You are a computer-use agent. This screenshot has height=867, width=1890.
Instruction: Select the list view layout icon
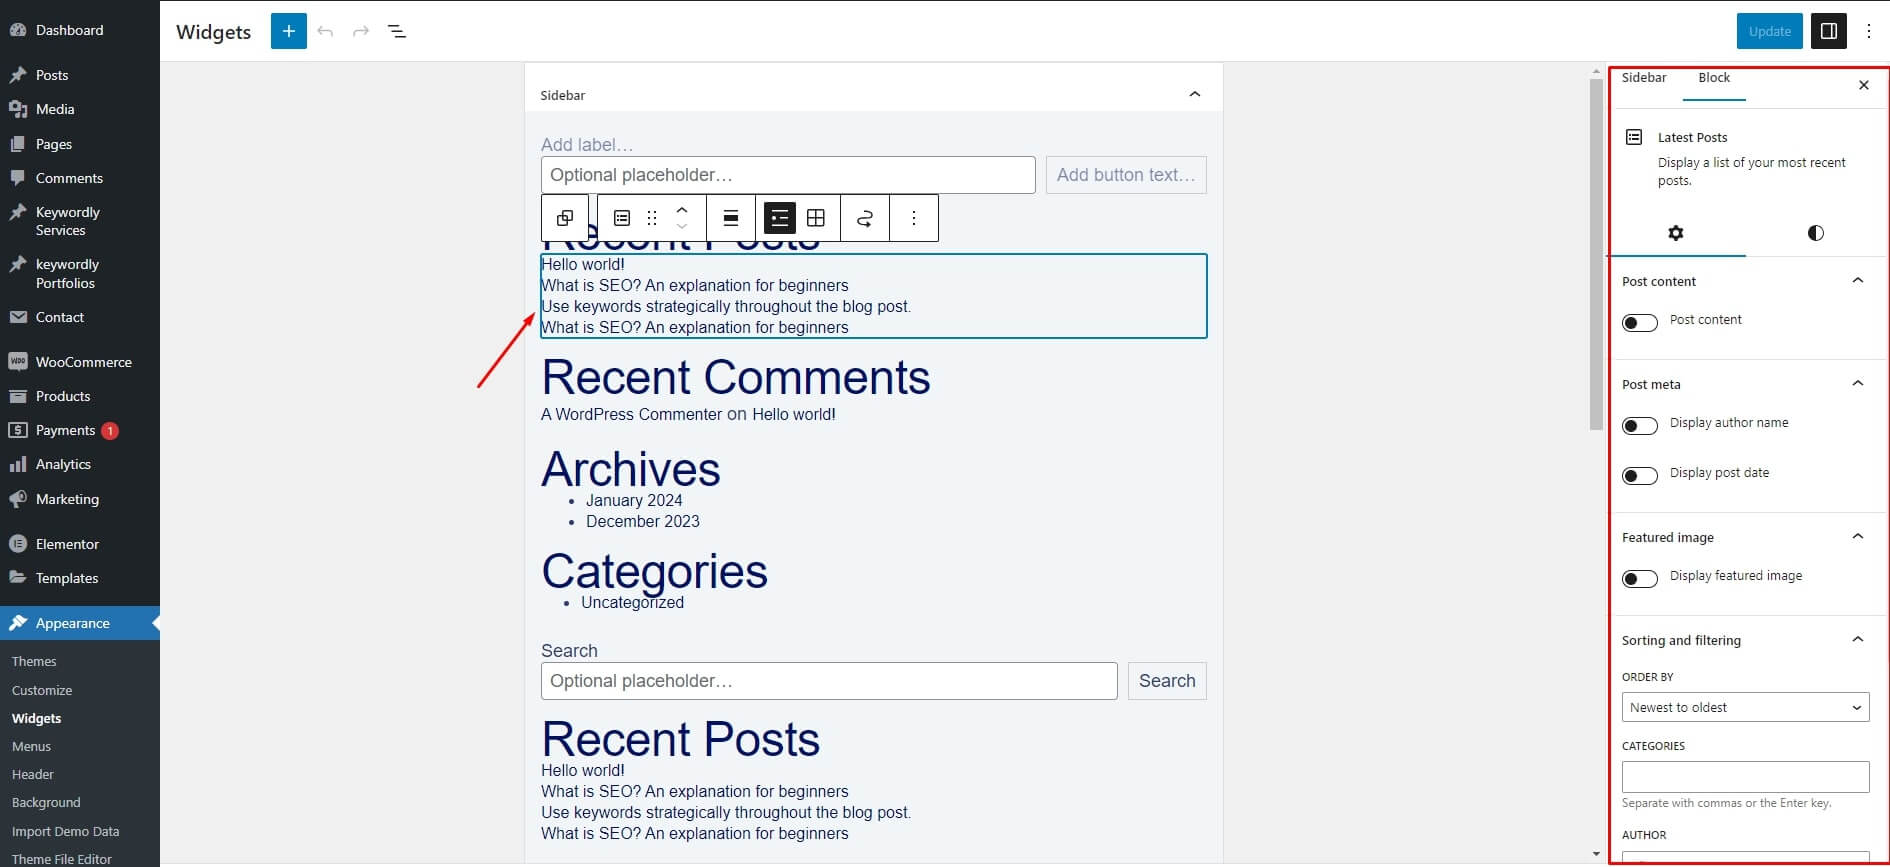click(779, 218)
